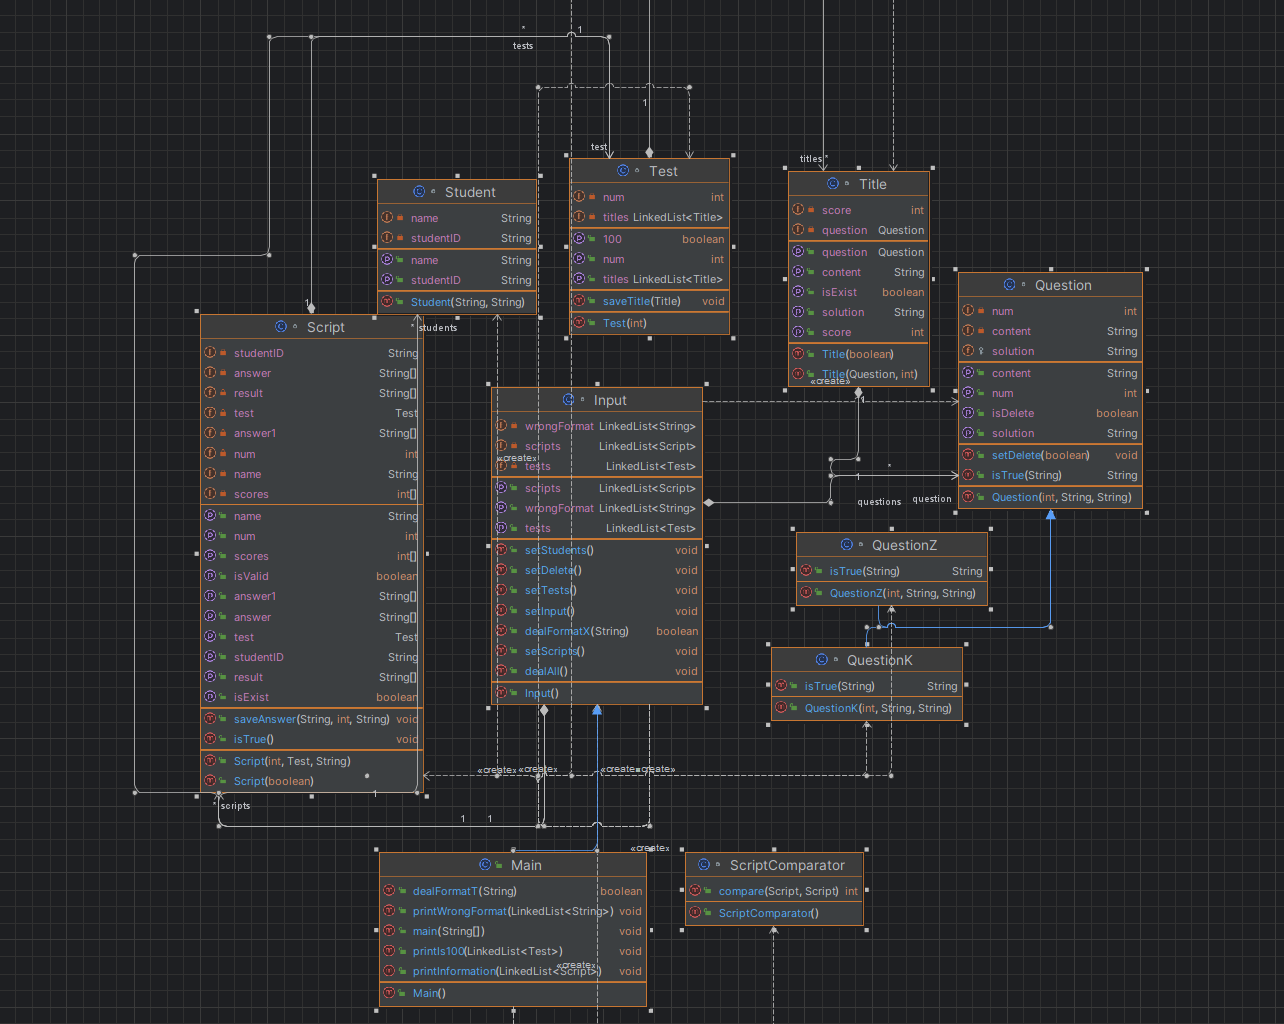Click the method icon beside saveAnswer in Script
Screen dimensions: 1284x1024
coord(209,719)
